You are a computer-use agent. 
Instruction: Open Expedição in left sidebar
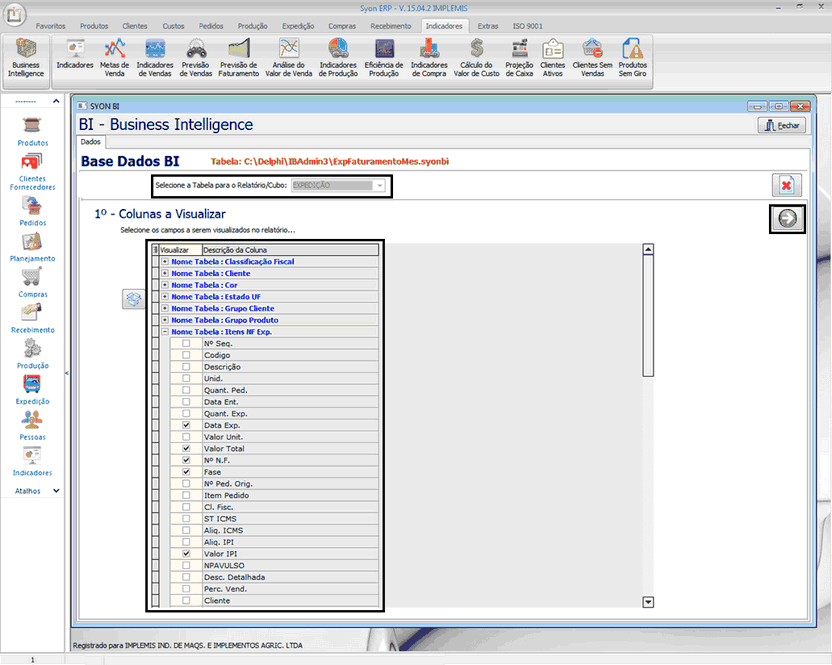(32, 388)
